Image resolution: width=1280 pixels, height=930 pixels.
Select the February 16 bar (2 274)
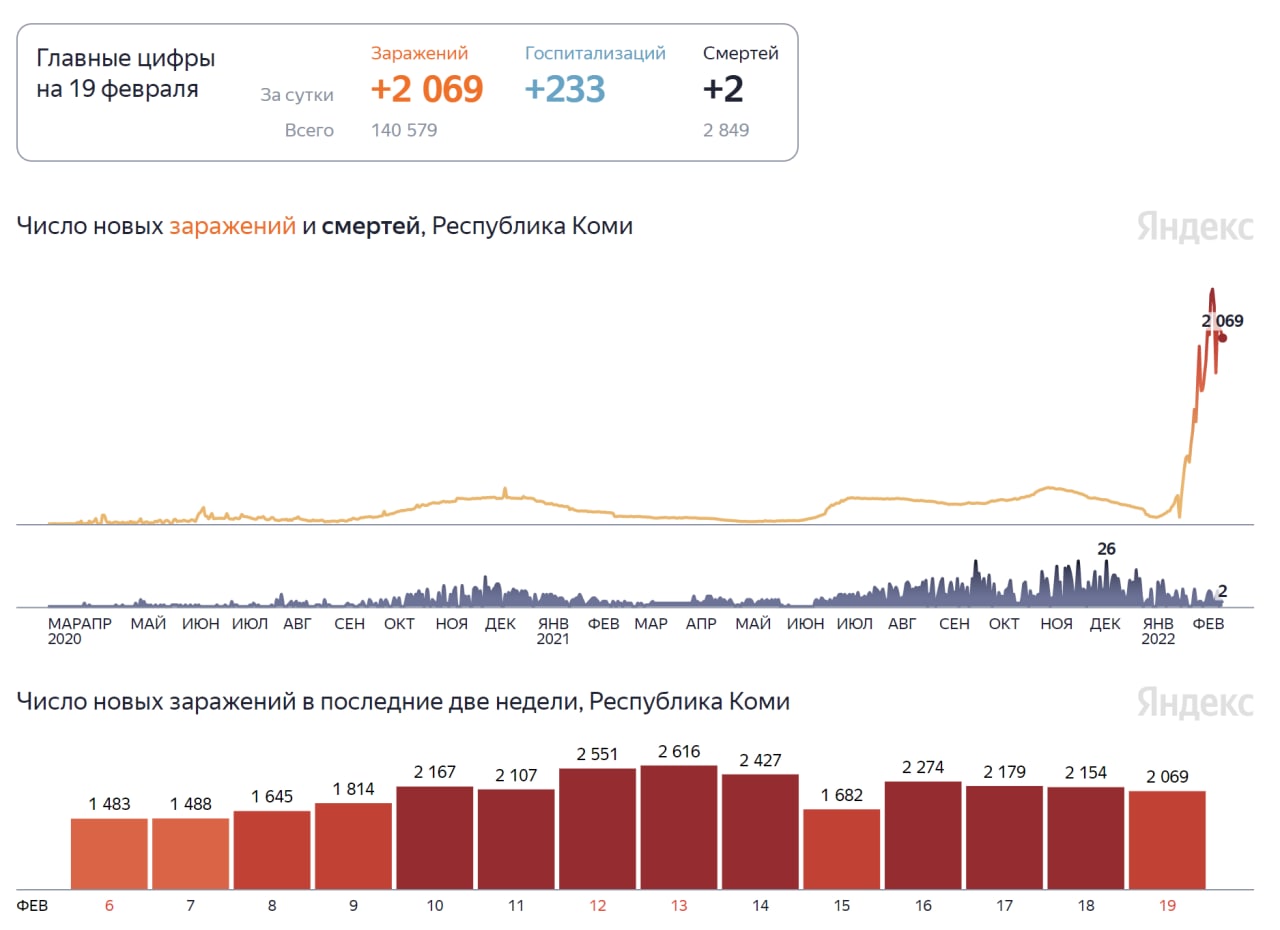923,835
